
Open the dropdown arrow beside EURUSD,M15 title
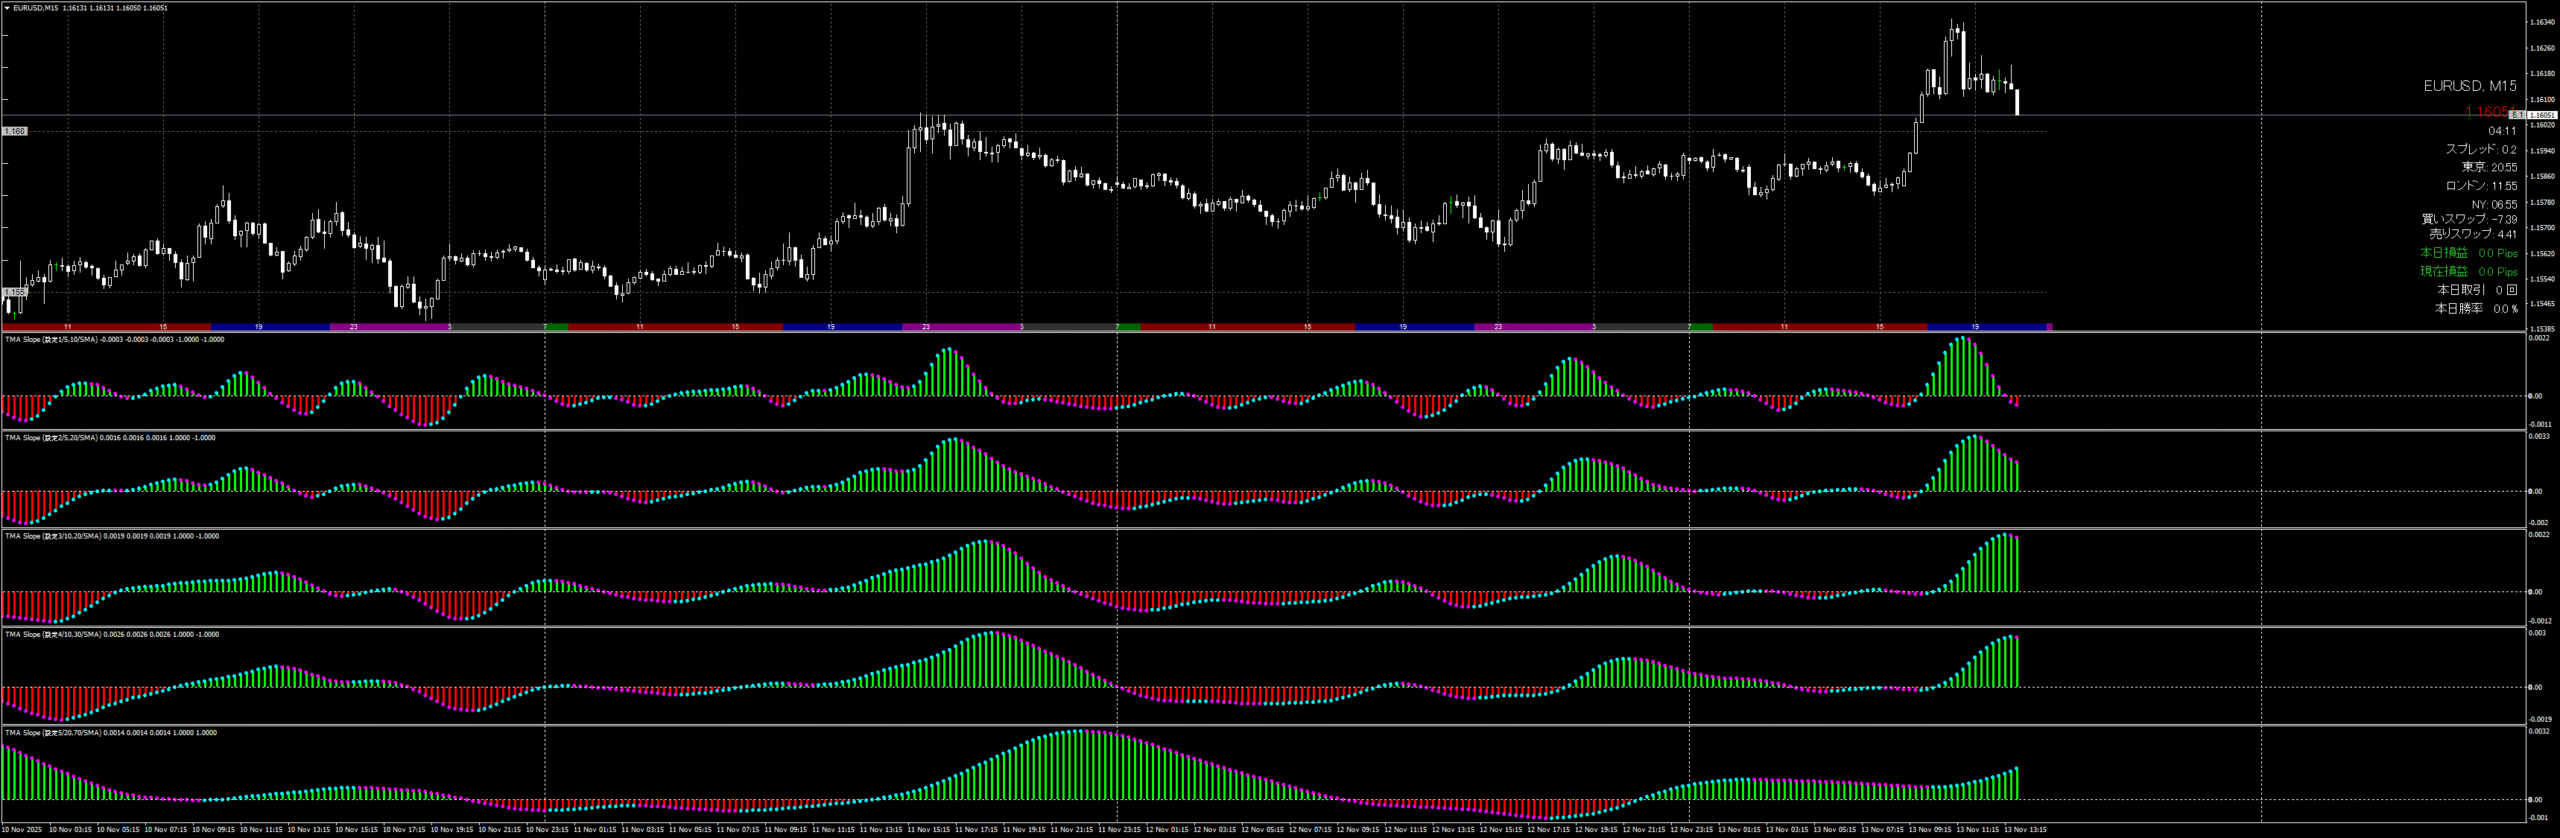[7, 8]
